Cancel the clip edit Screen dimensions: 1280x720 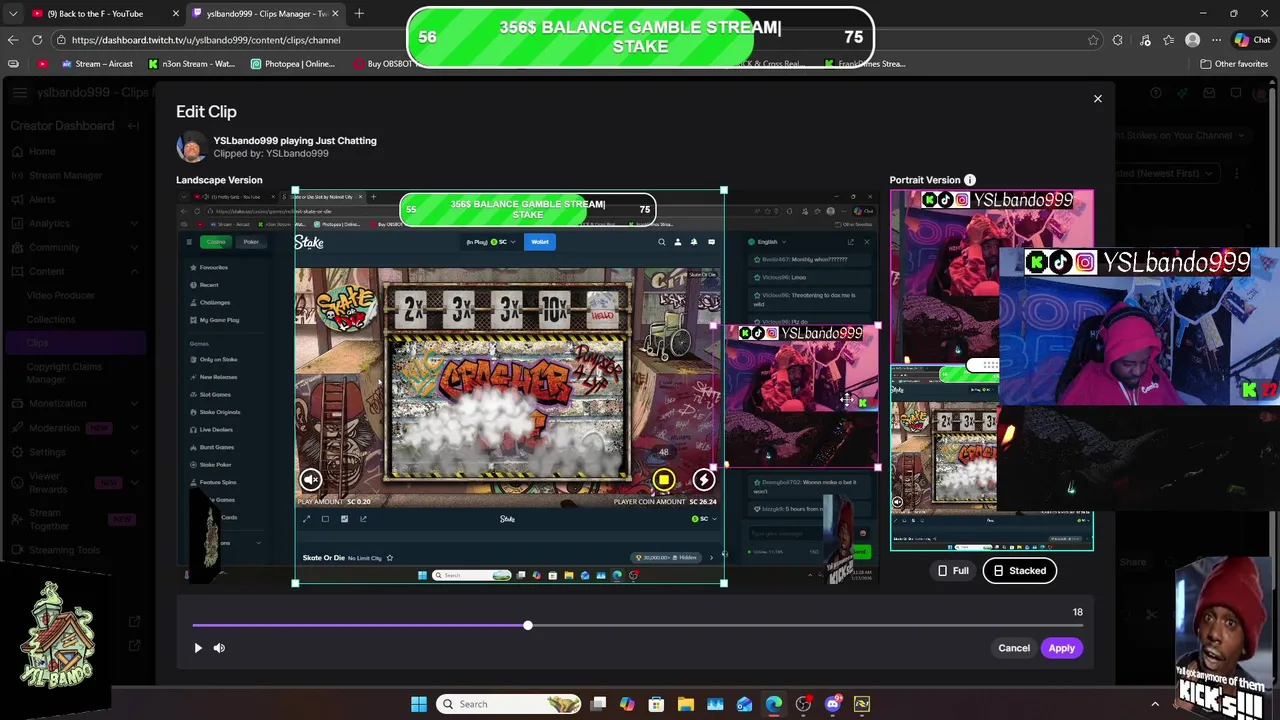pos(1013,648)
